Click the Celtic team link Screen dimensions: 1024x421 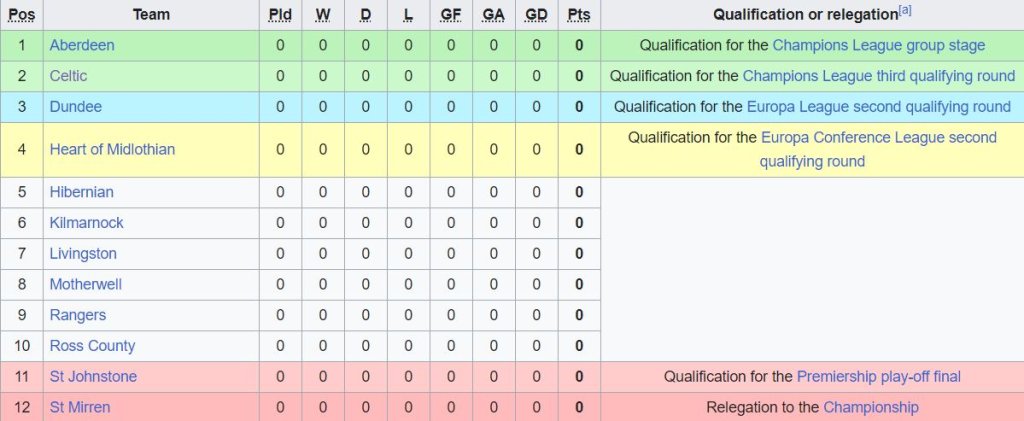pyautogui.click(x=68, y=76)
